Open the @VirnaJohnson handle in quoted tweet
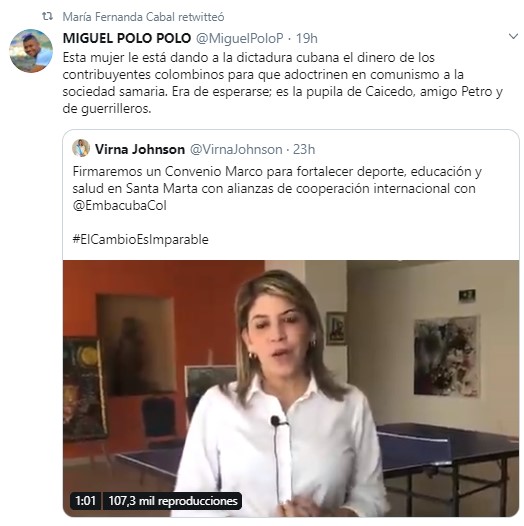 click(236, 149)
